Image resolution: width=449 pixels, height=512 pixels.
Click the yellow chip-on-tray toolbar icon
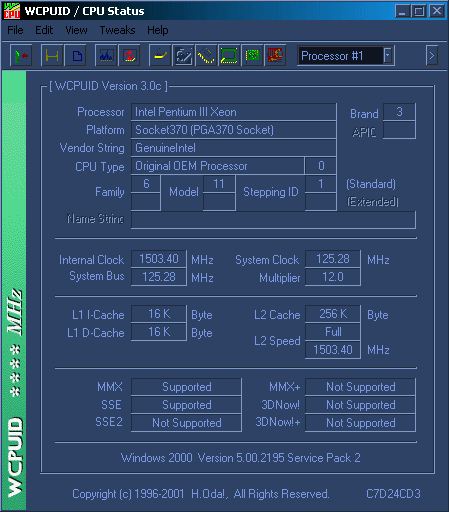click(160, 55)
